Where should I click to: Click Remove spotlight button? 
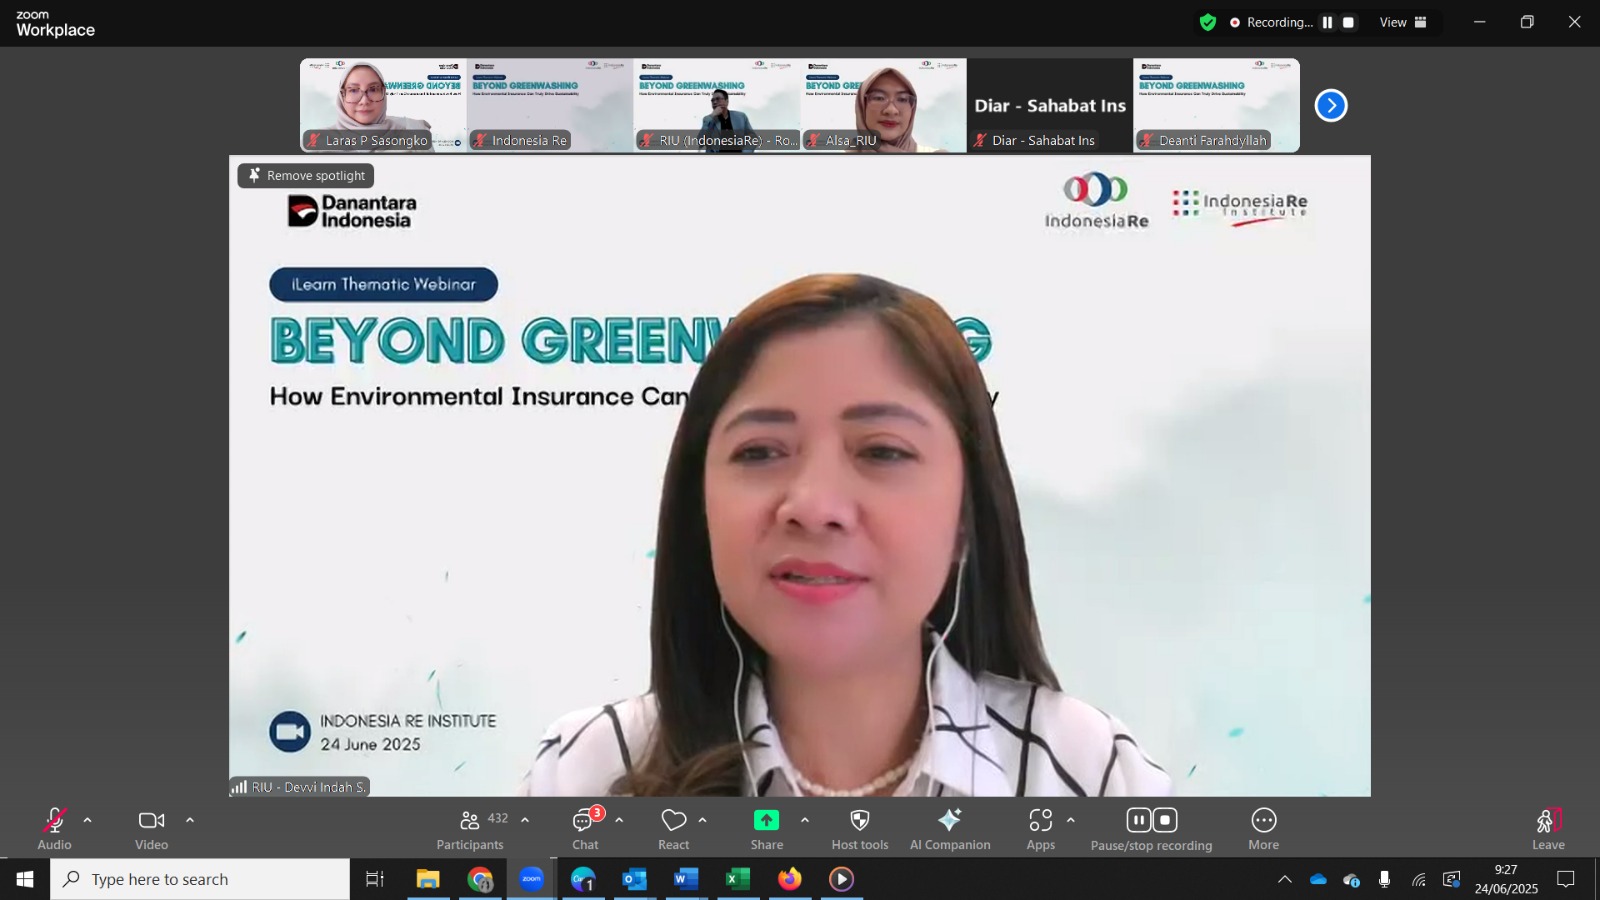click(x=306, y=175)
